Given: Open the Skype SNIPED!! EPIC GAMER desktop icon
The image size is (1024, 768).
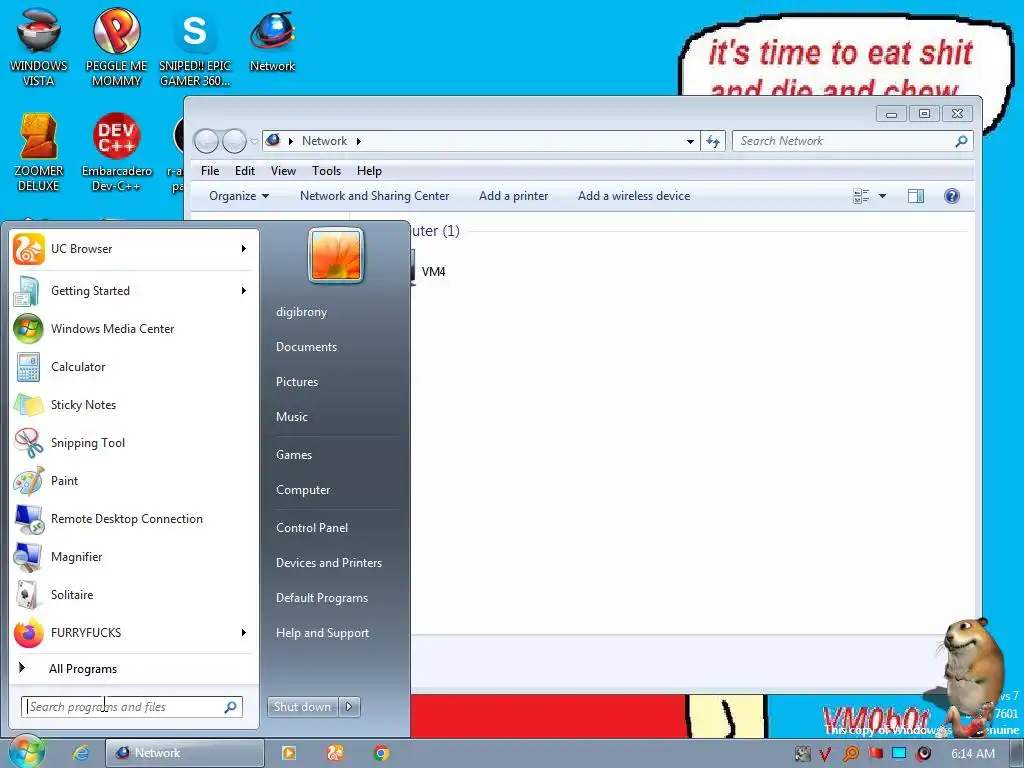Looking at the screenshot, I should 195,48.
